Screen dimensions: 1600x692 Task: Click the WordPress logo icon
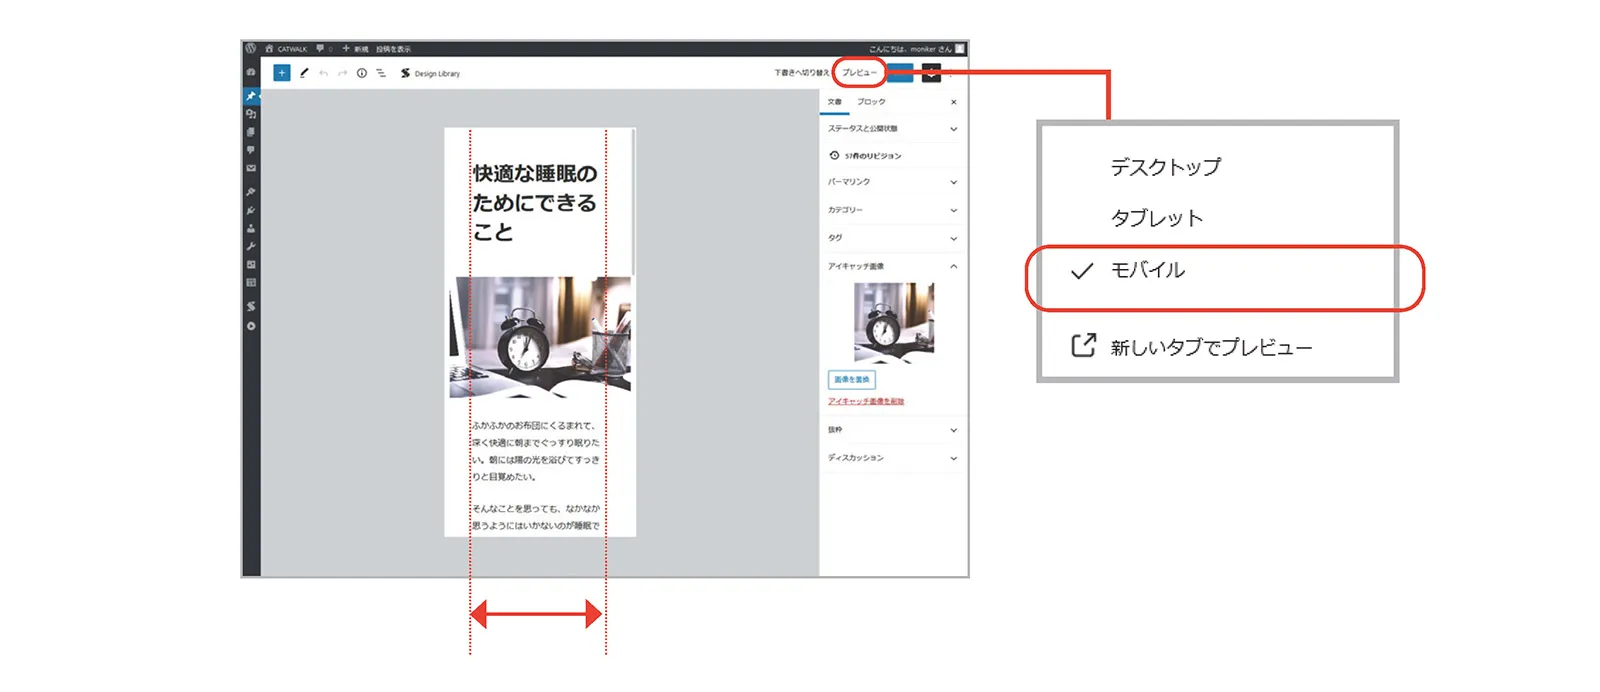point(251,48)
